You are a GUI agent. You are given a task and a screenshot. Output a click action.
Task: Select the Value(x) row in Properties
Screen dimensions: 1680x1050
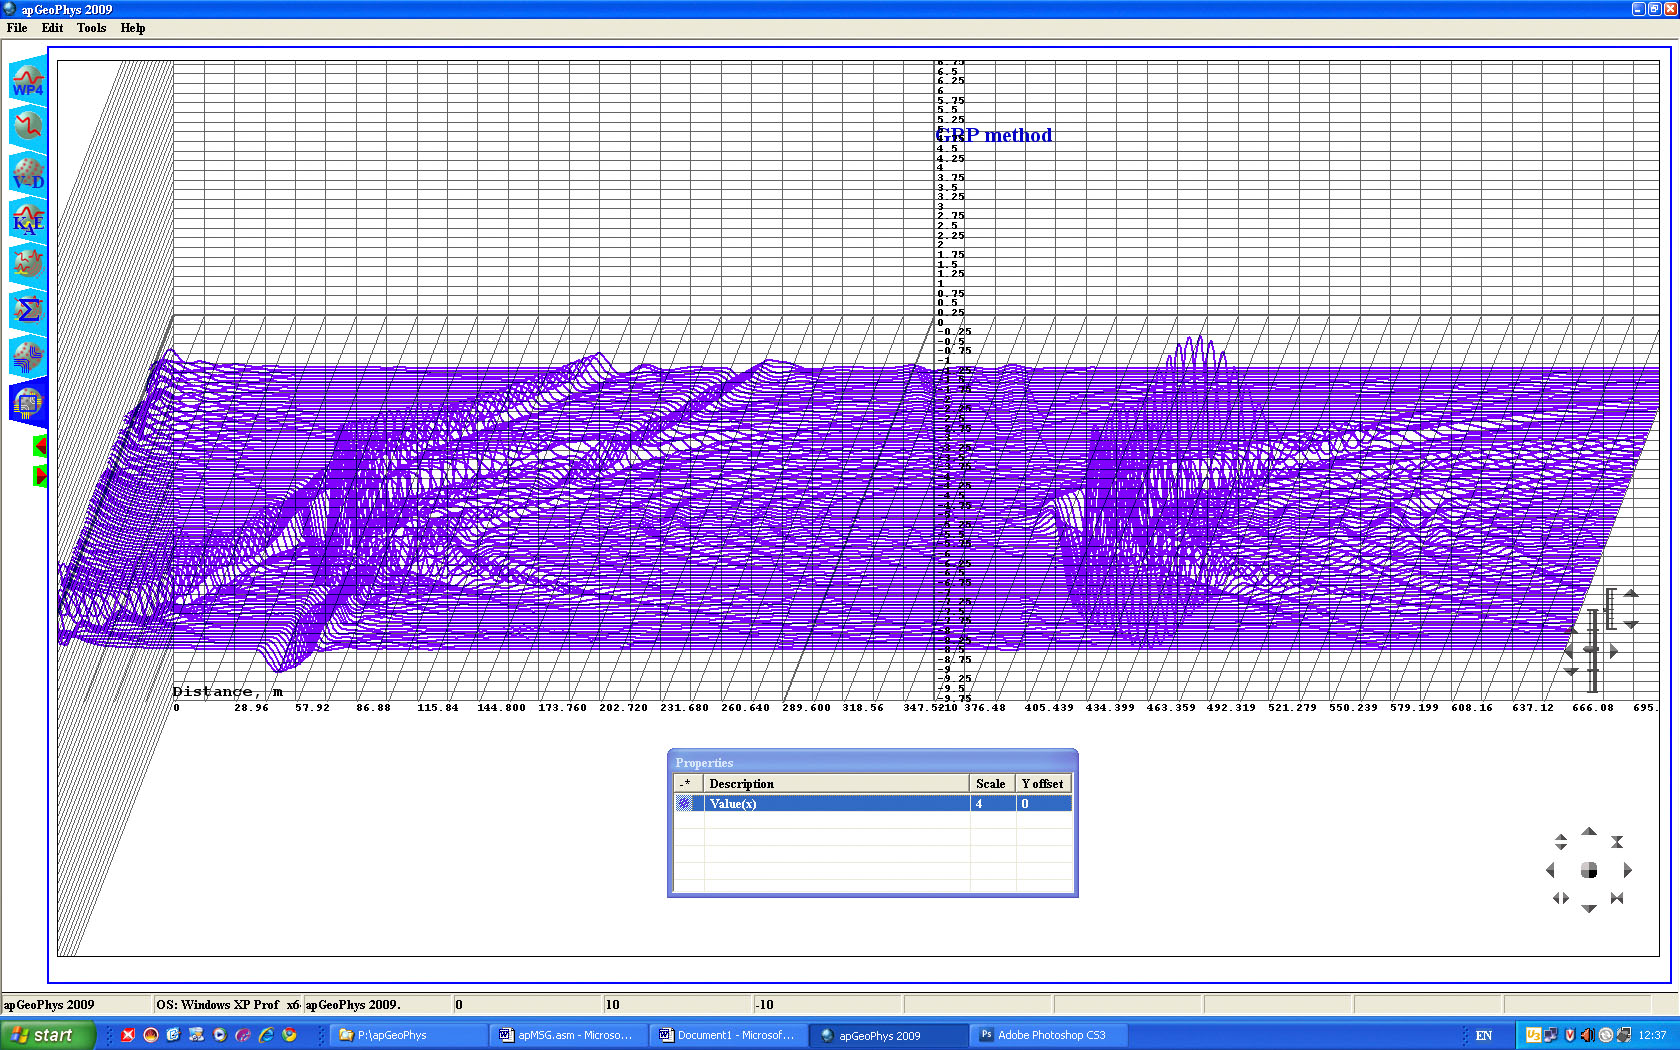coord(836,804)
